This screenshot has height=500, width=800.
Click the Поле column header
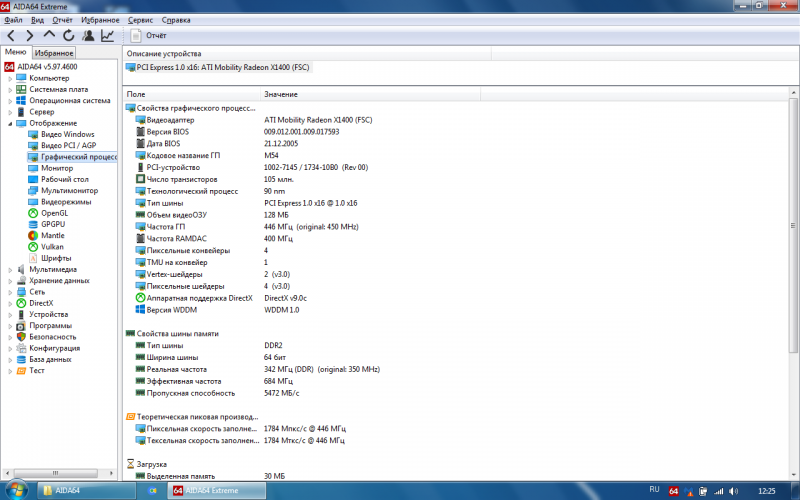pos(192,94)
